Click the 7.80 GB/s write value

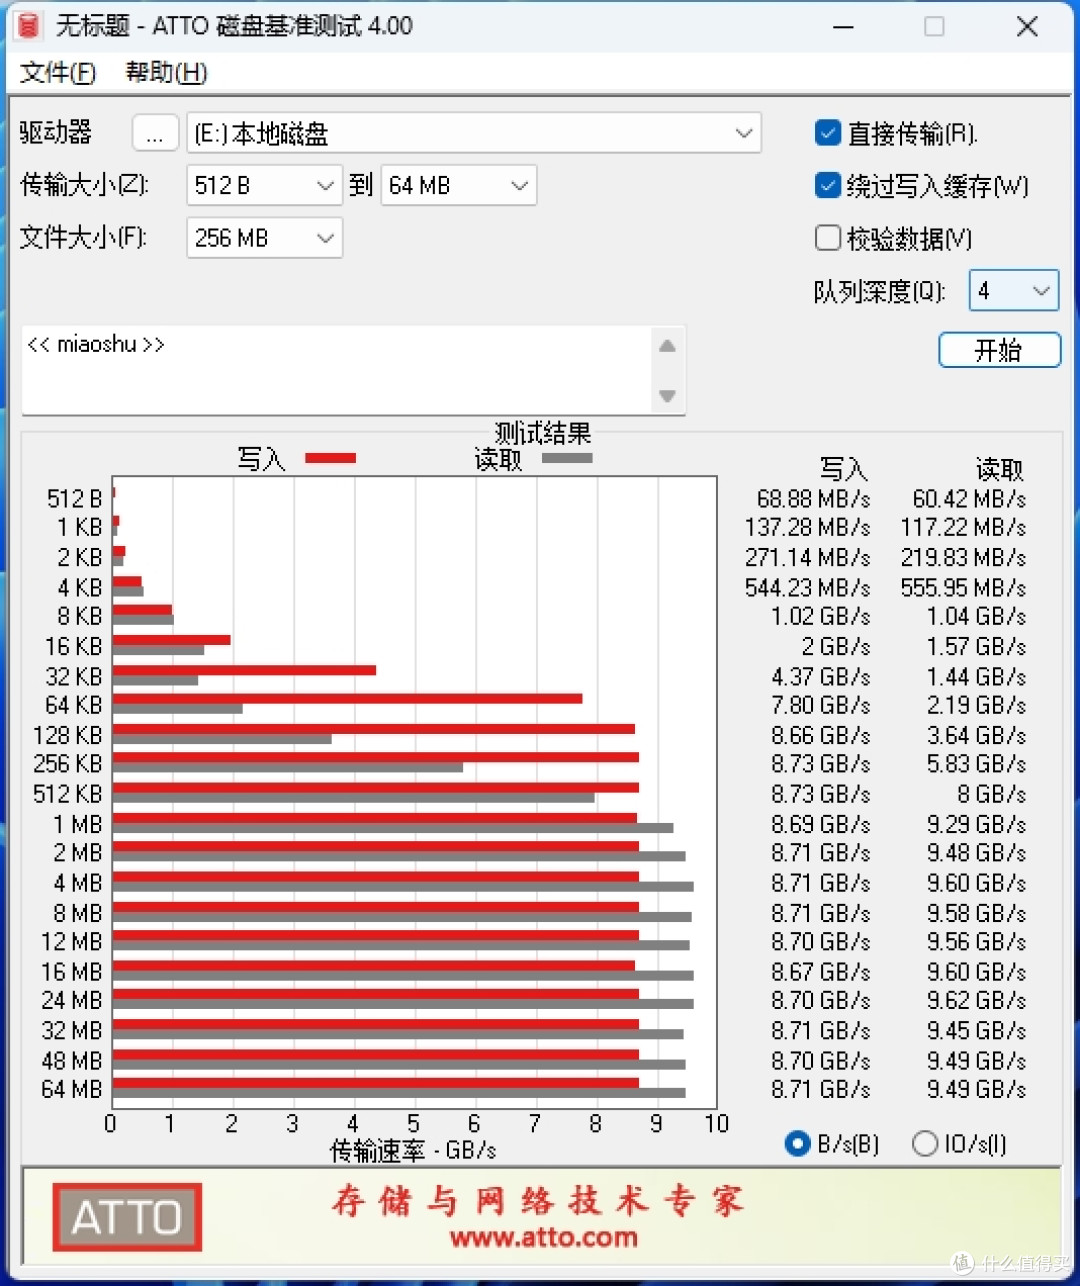click(820, 706)
